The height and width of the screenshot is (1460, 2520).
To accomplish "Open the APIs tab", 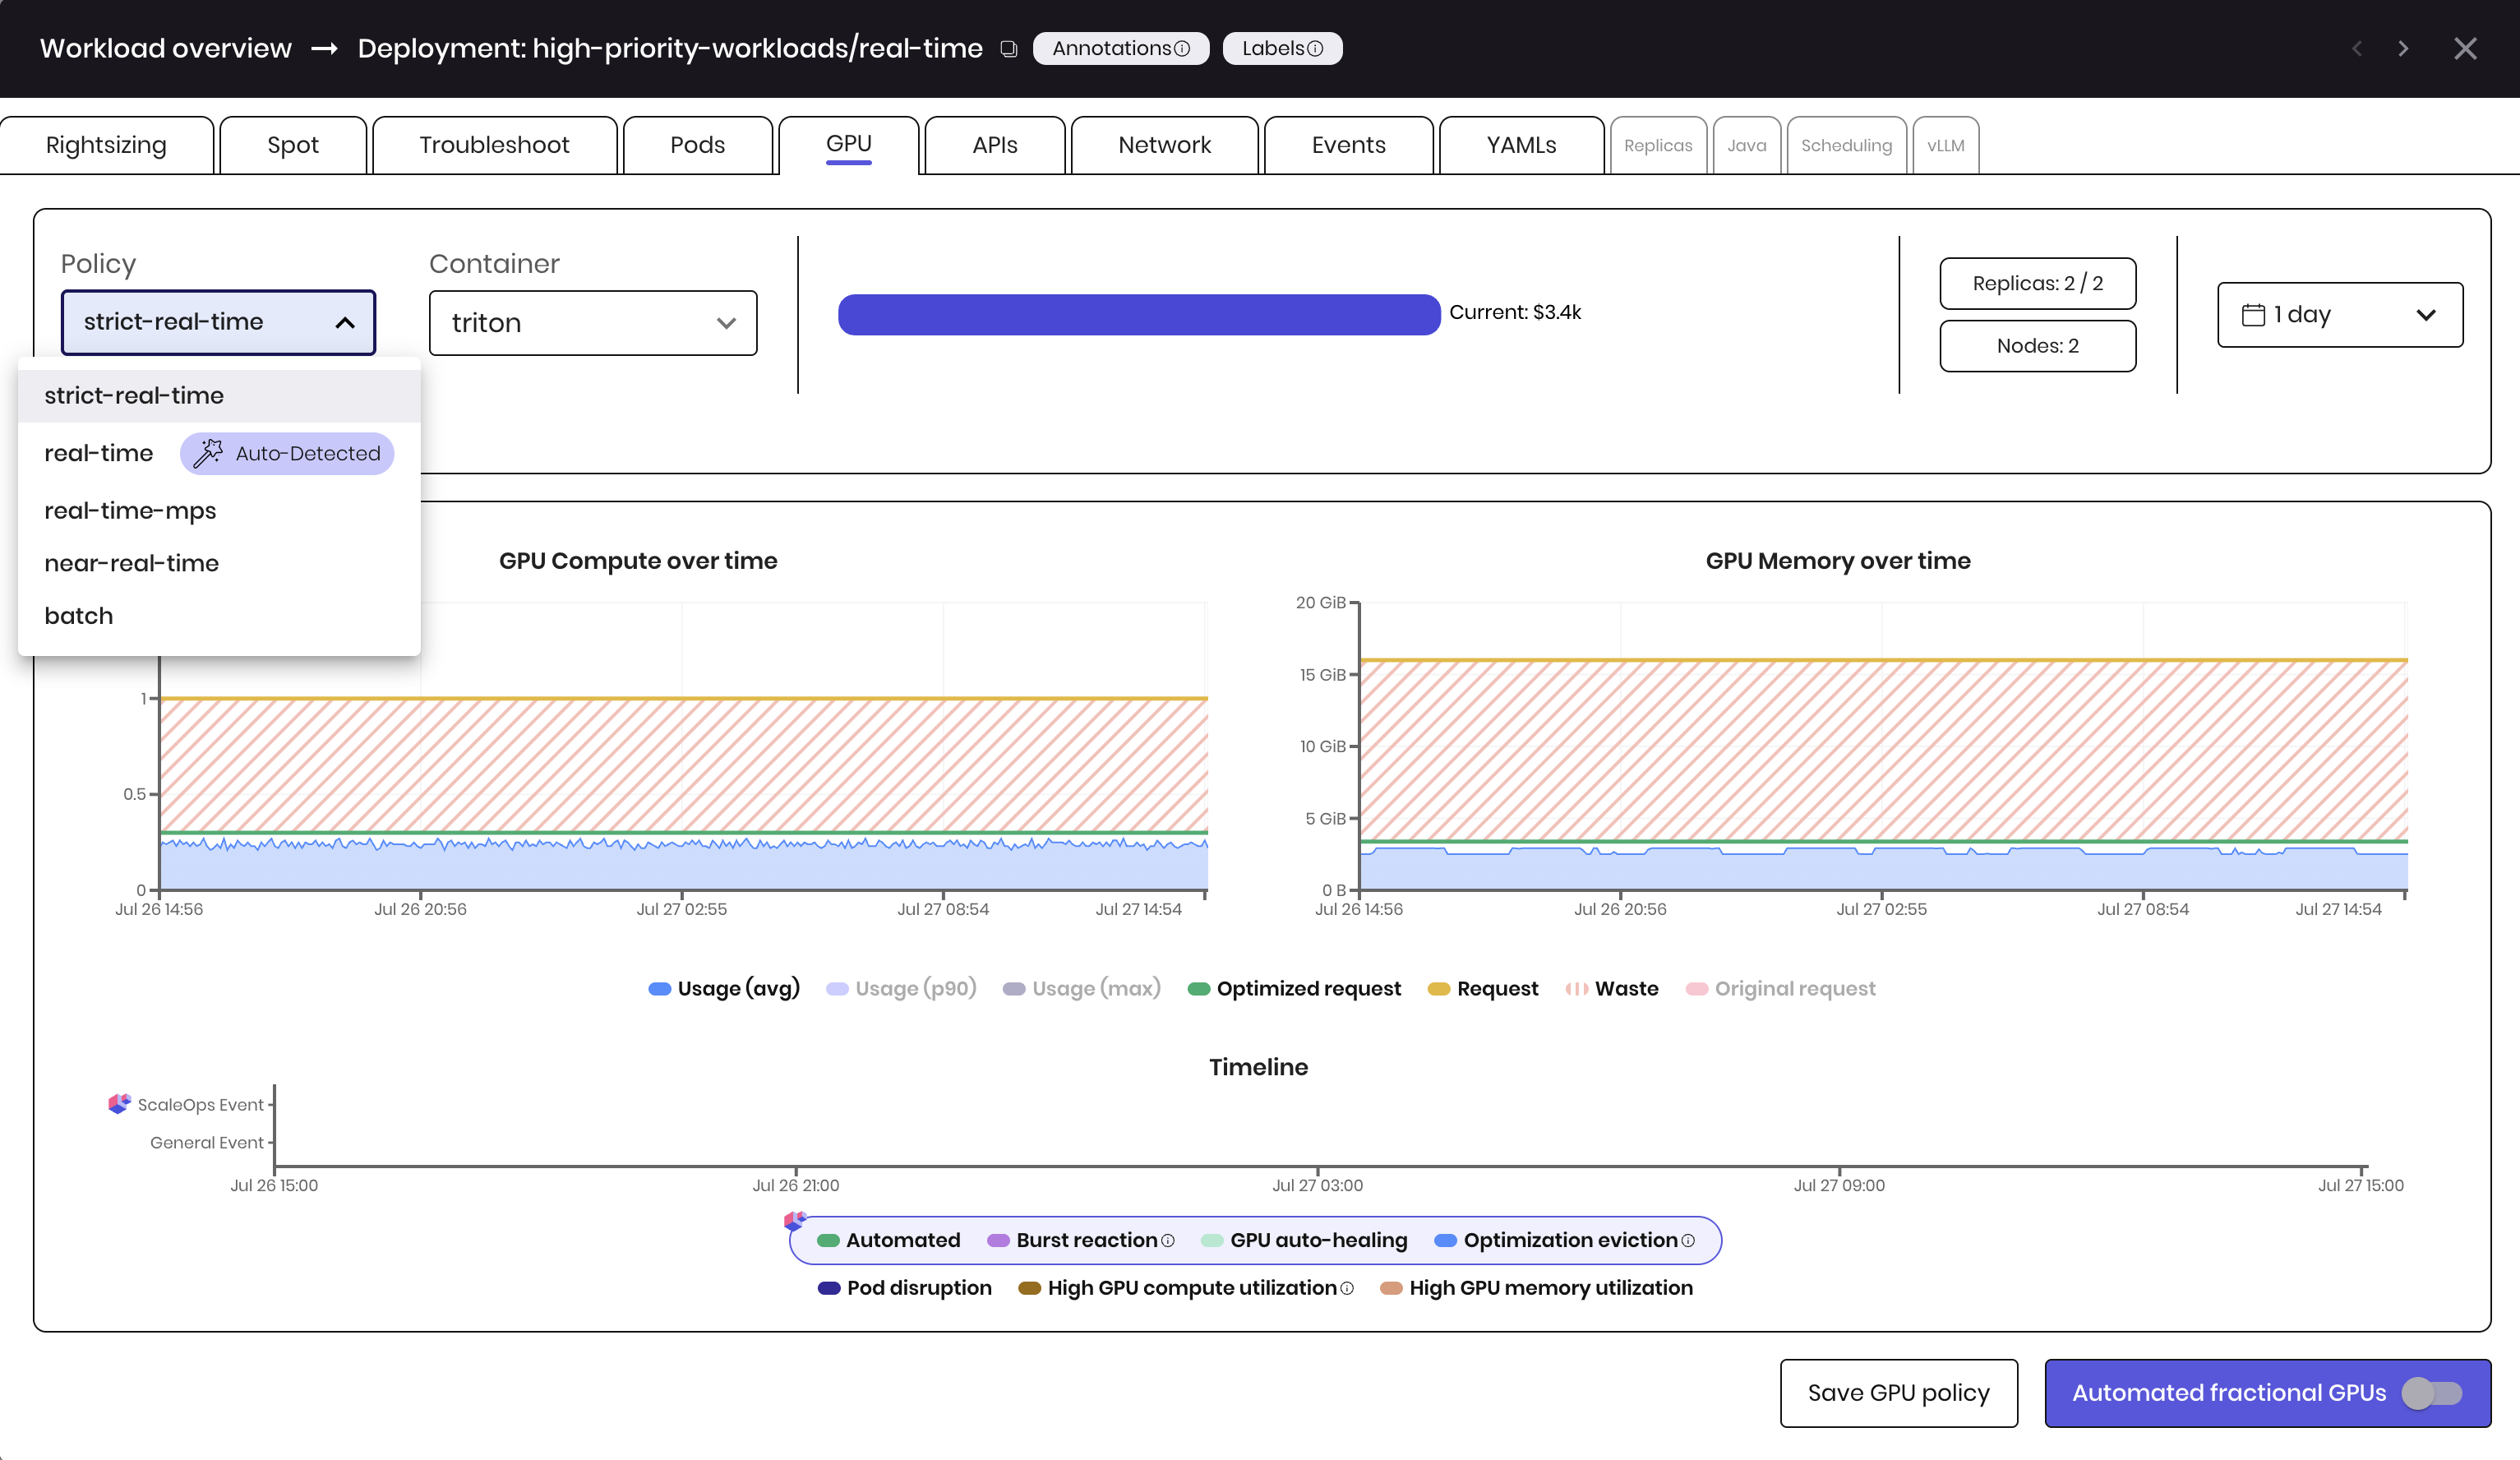I will click(995, 145).
